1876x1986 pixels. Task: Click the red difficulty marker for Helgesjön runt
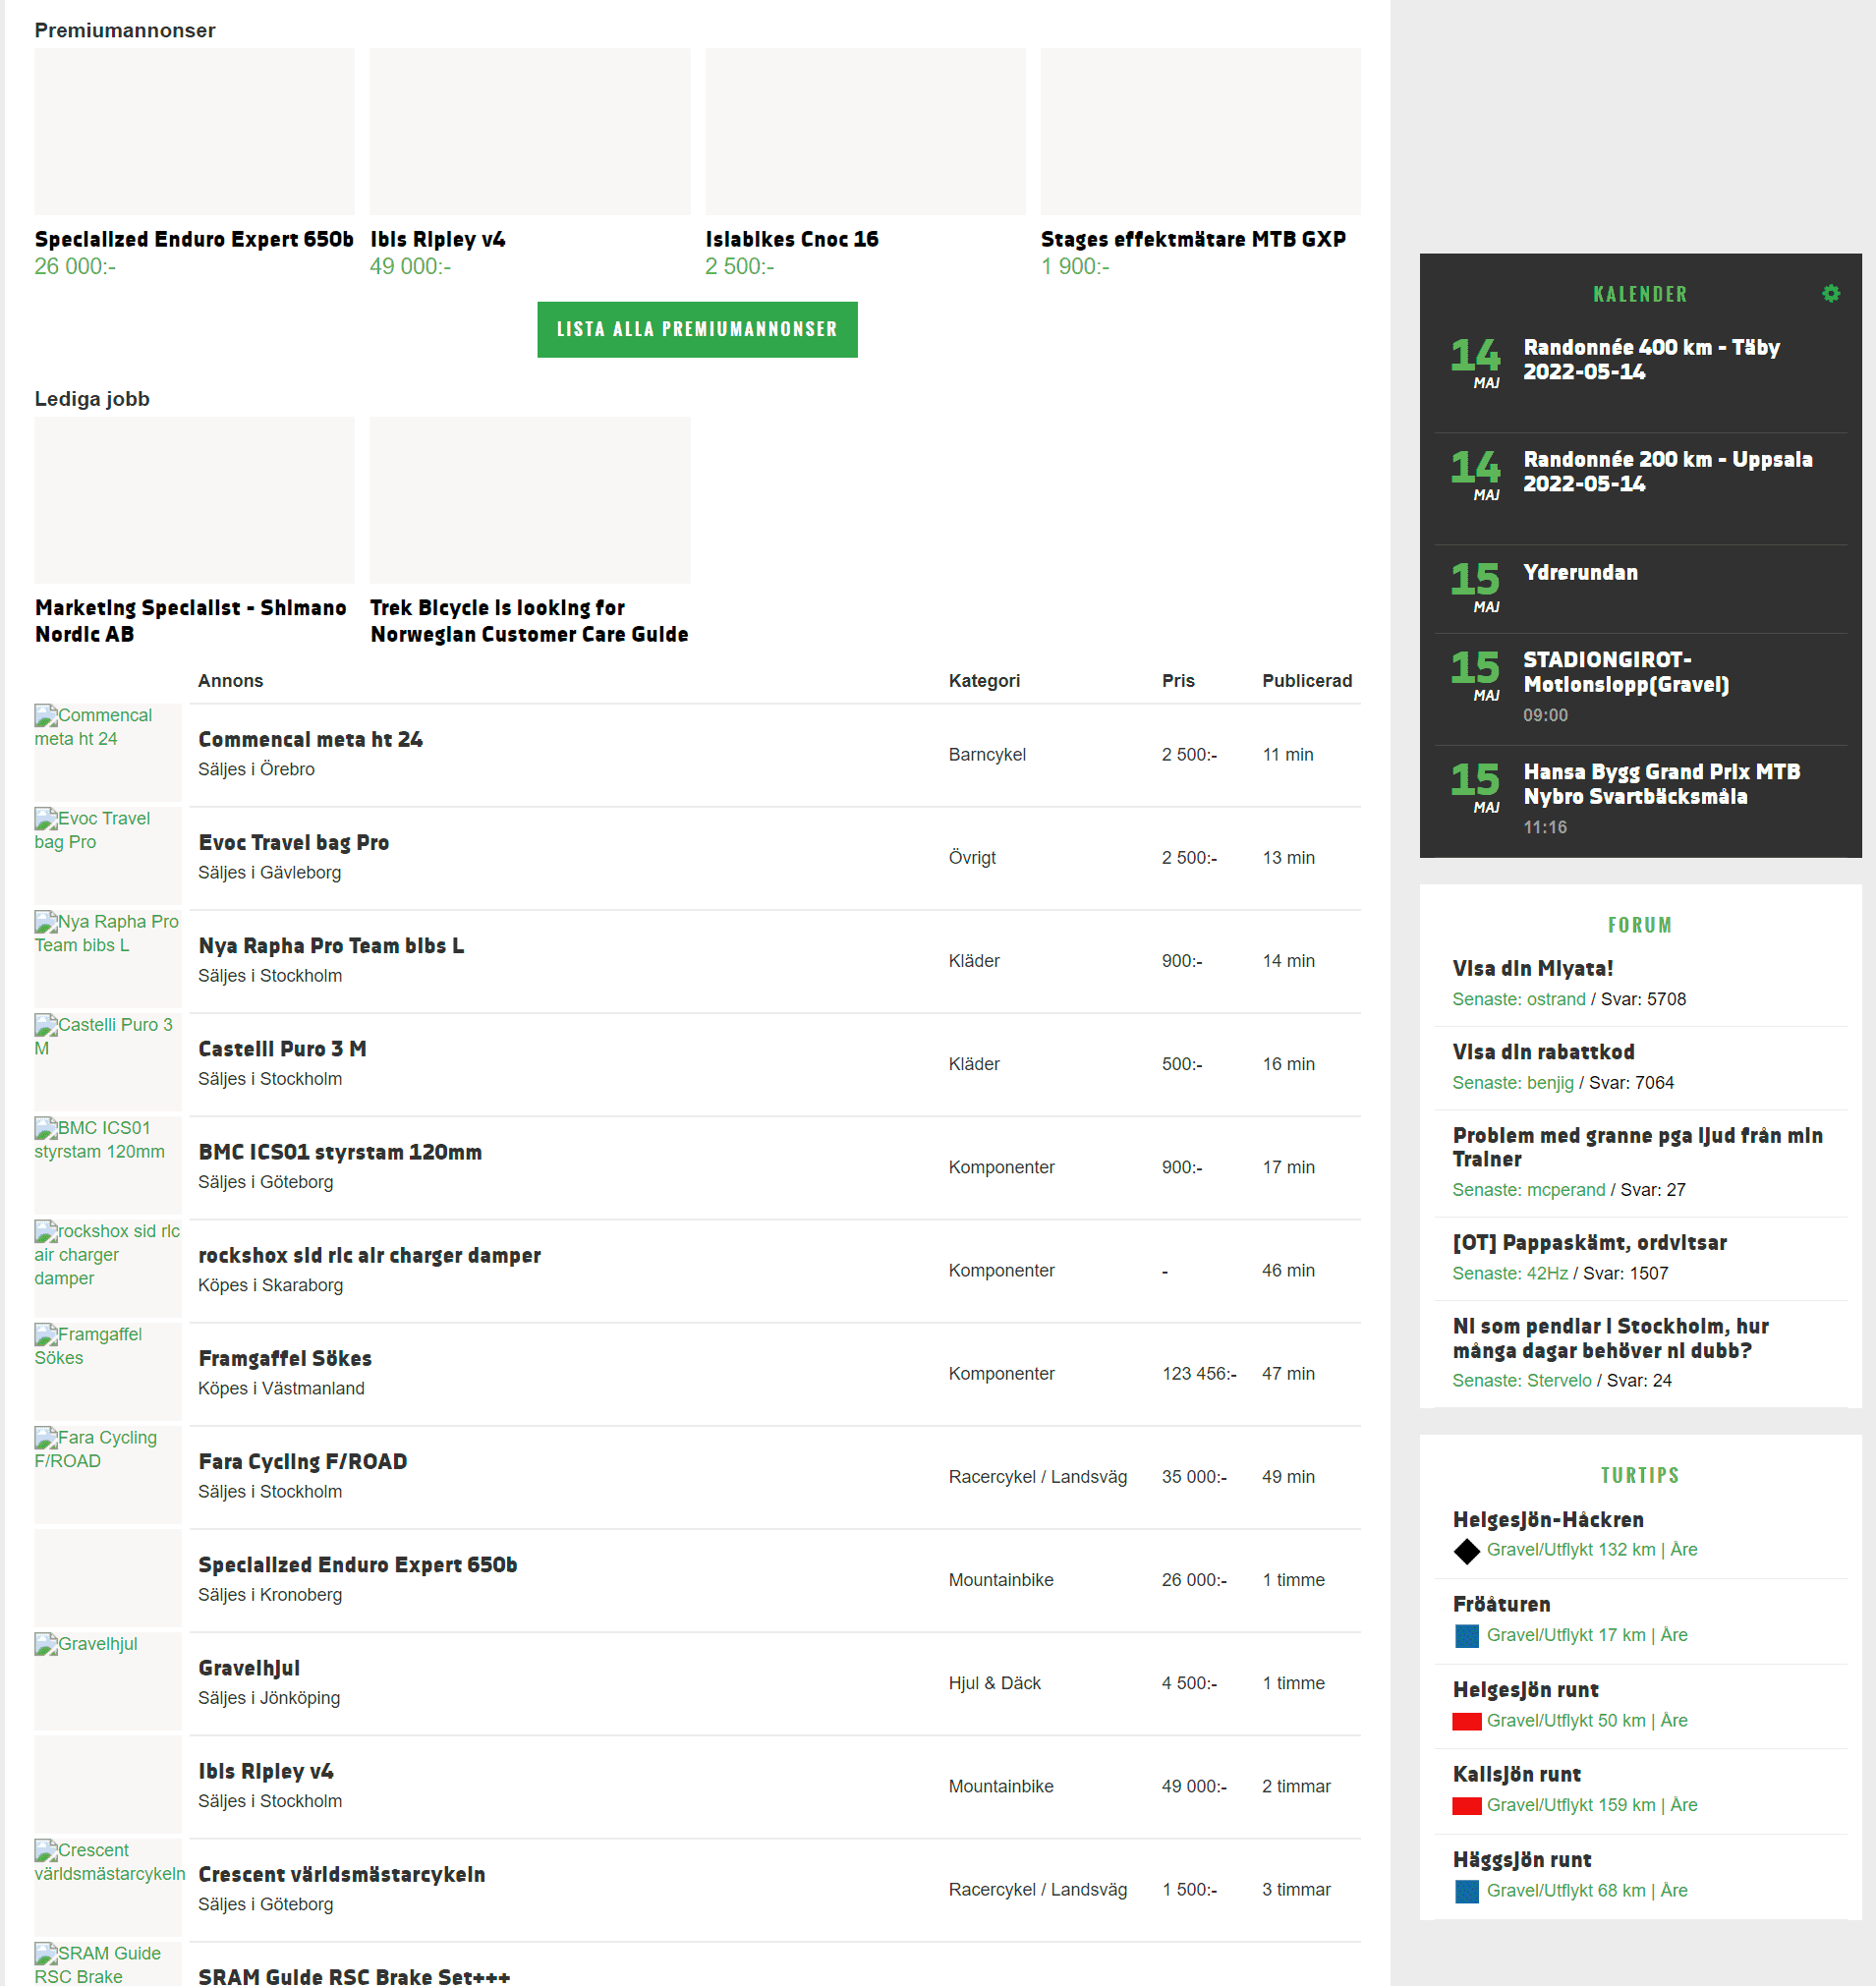(1466, 1721)
